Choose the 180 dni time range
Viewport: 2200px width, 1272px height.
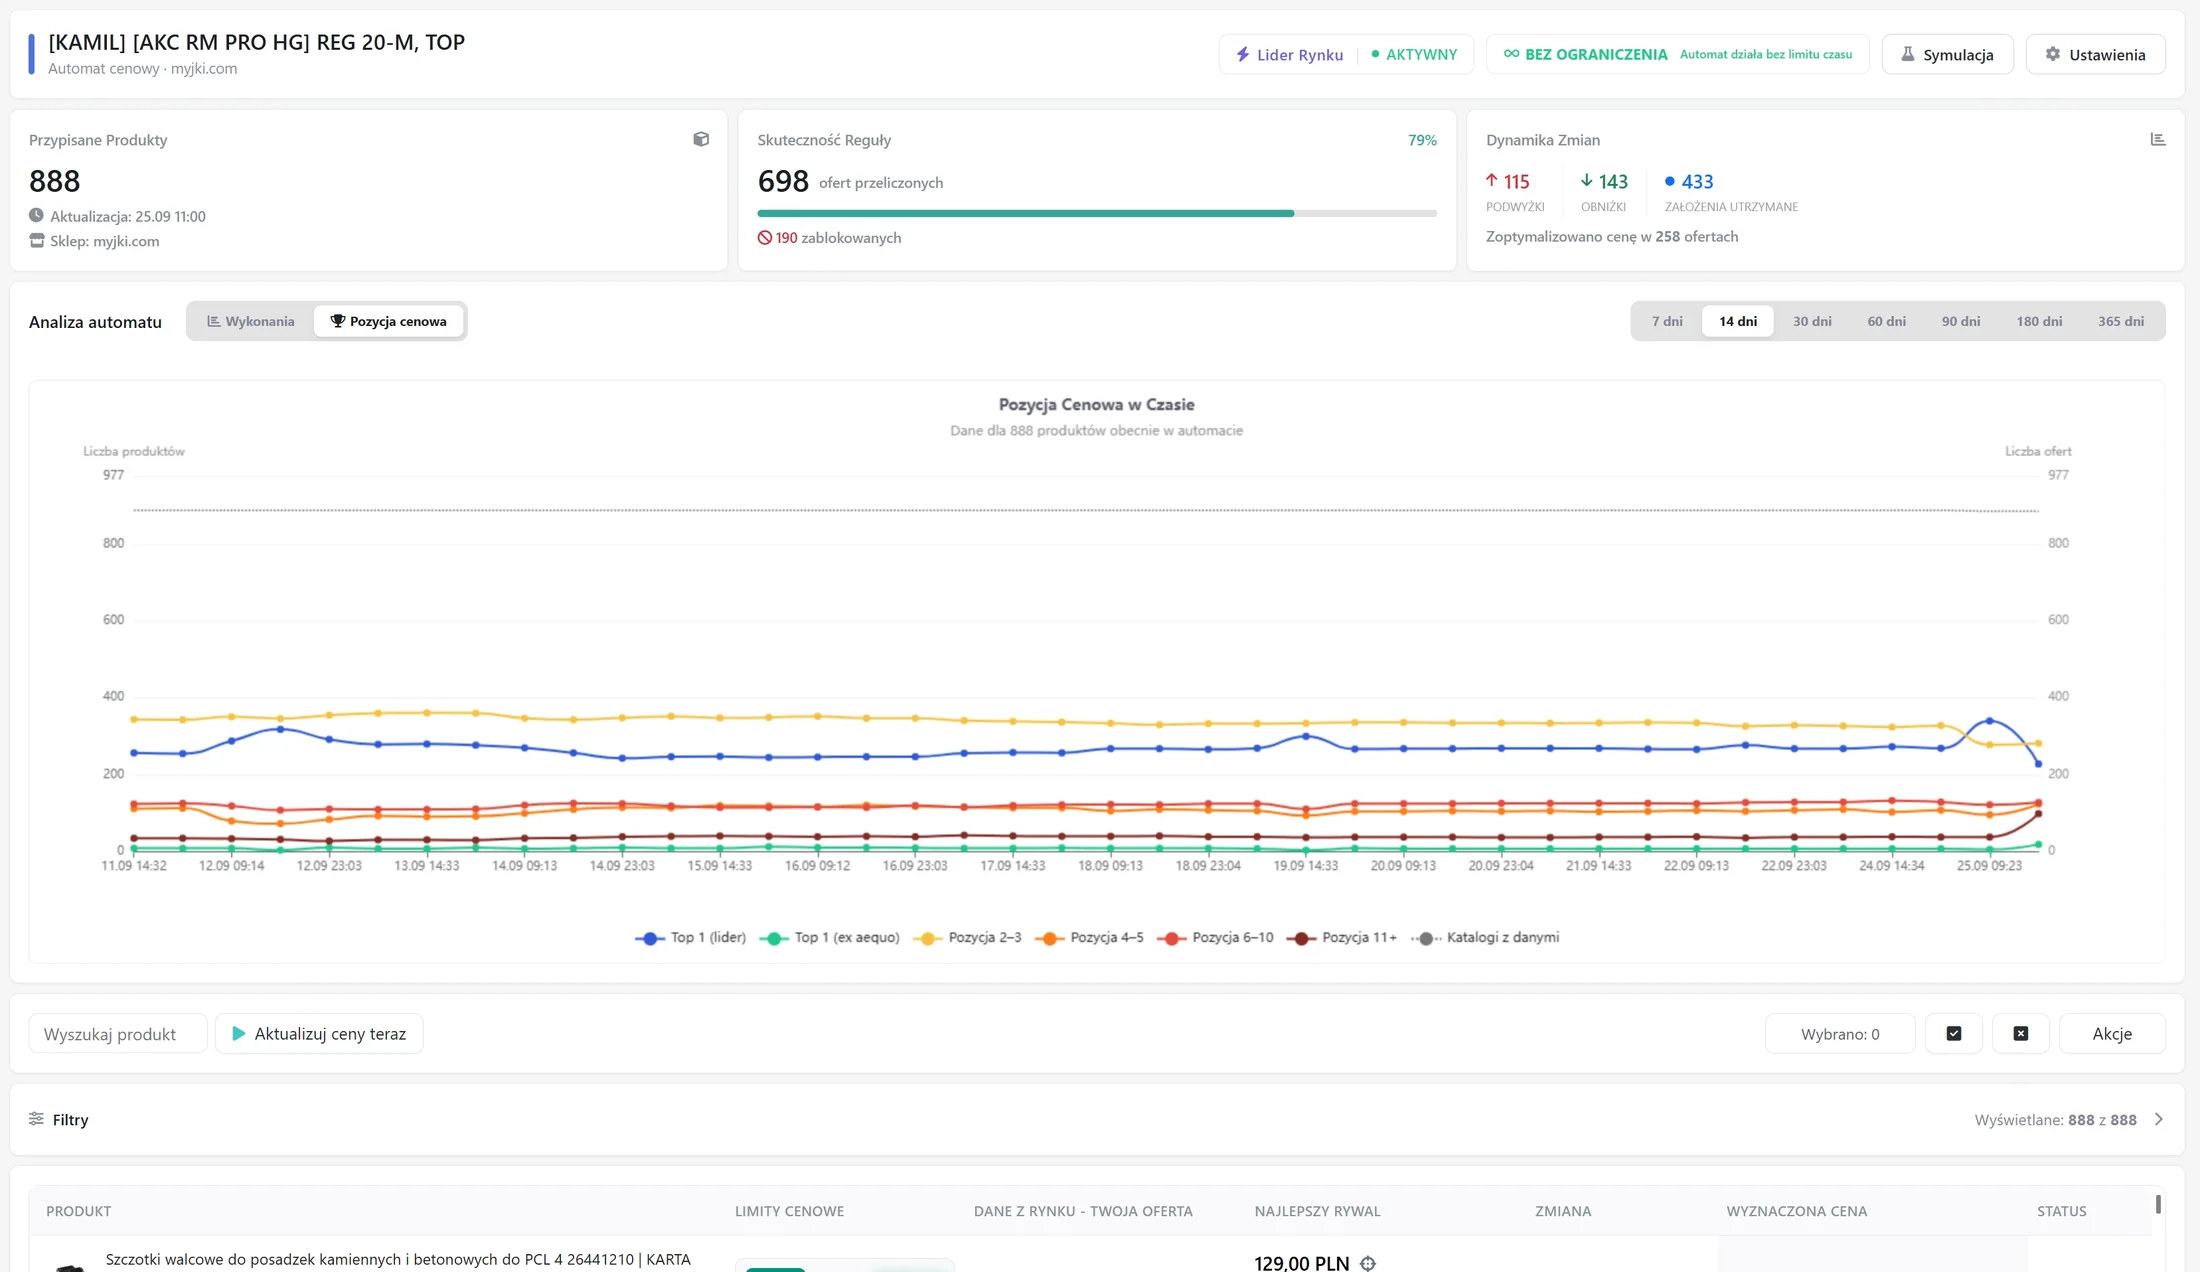click(2039, 321)
